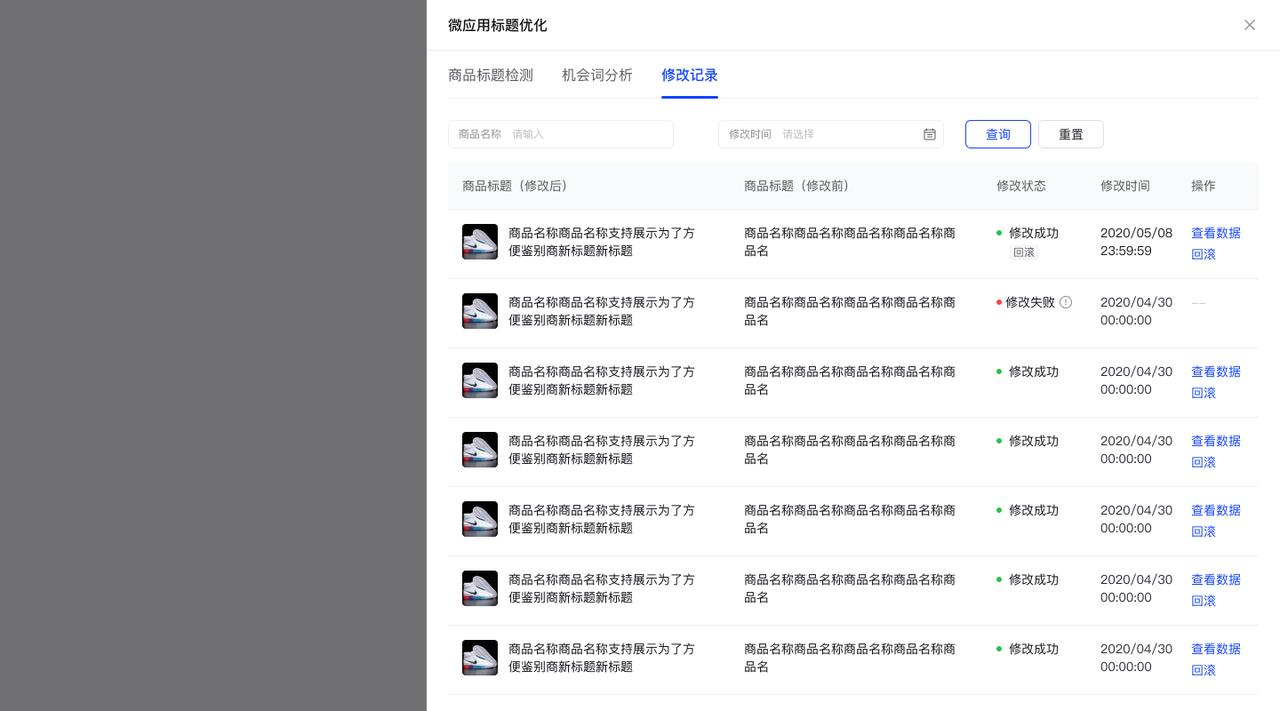Click 回滚 in the sixth row
The image size is (1280, 711).
(x=1203, y=601)
